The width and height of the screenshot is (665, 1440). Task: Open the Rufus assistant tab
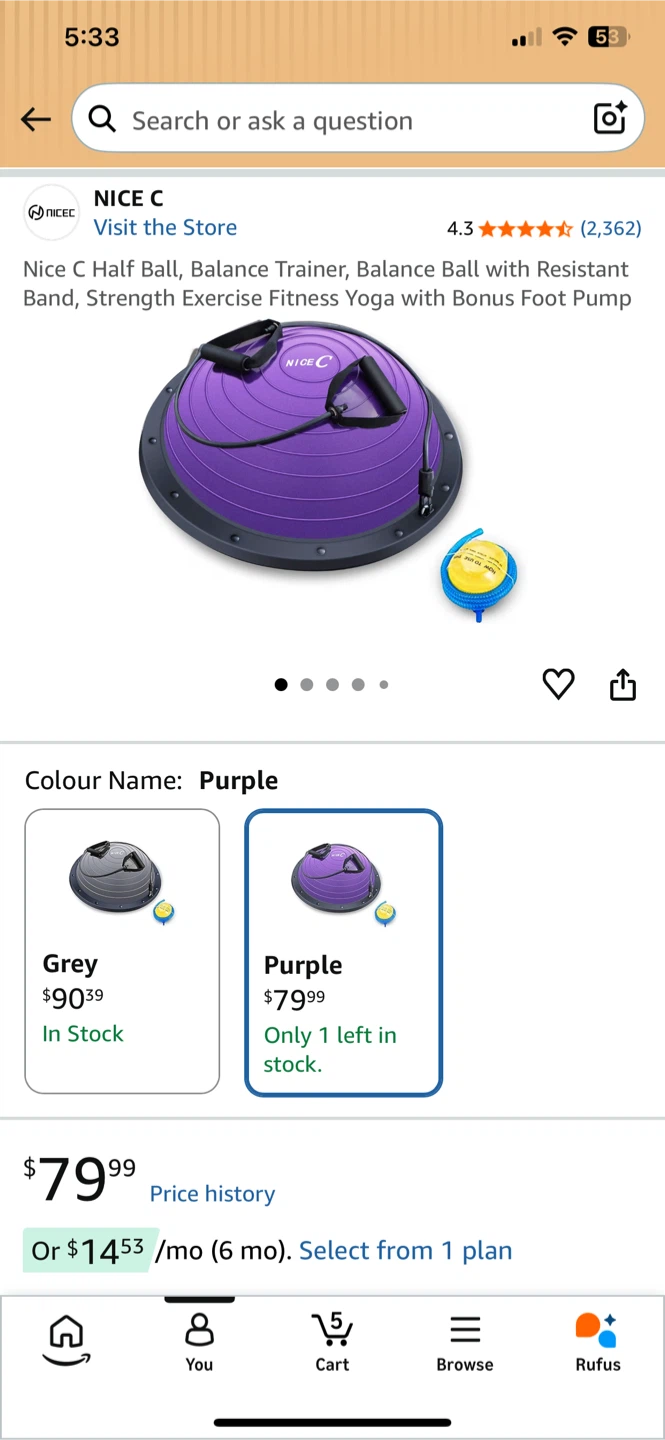598,1342
